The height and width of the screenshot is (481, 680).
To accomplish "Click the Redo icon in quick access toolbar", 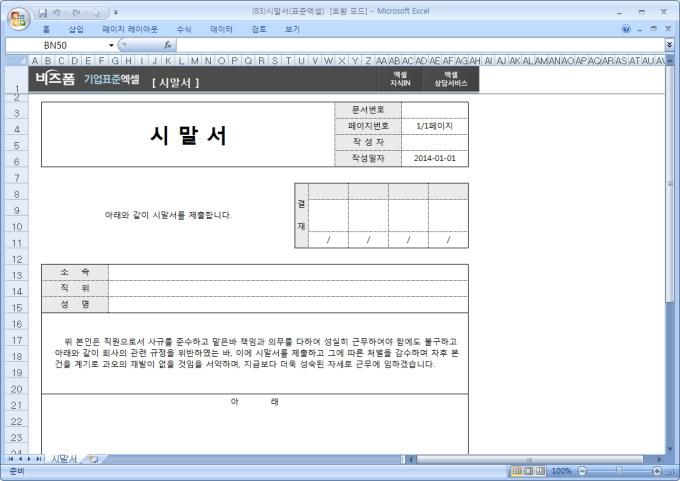I will (76, 13).
